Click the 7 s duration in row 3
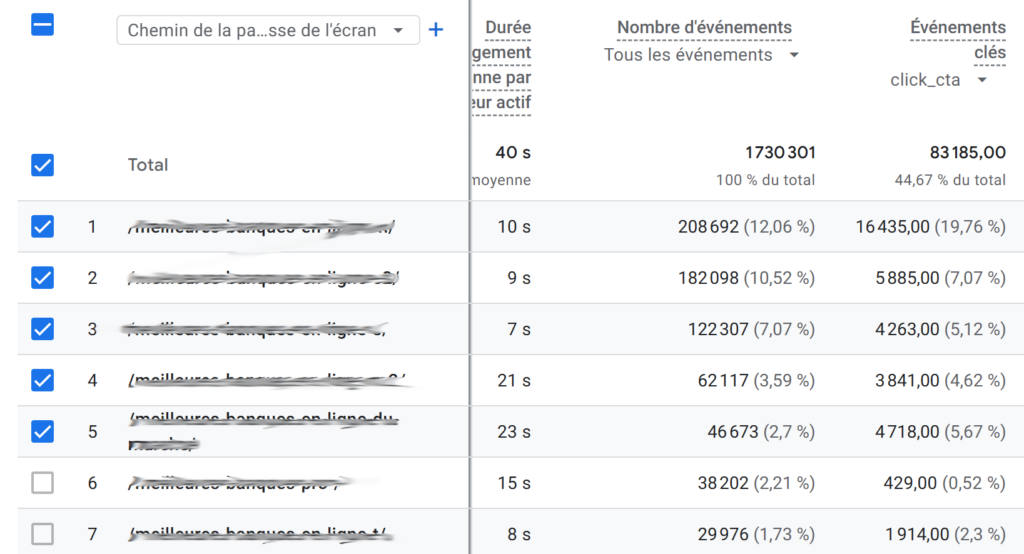Screen dimensions: 1024x554 click(x=519, y=329)
